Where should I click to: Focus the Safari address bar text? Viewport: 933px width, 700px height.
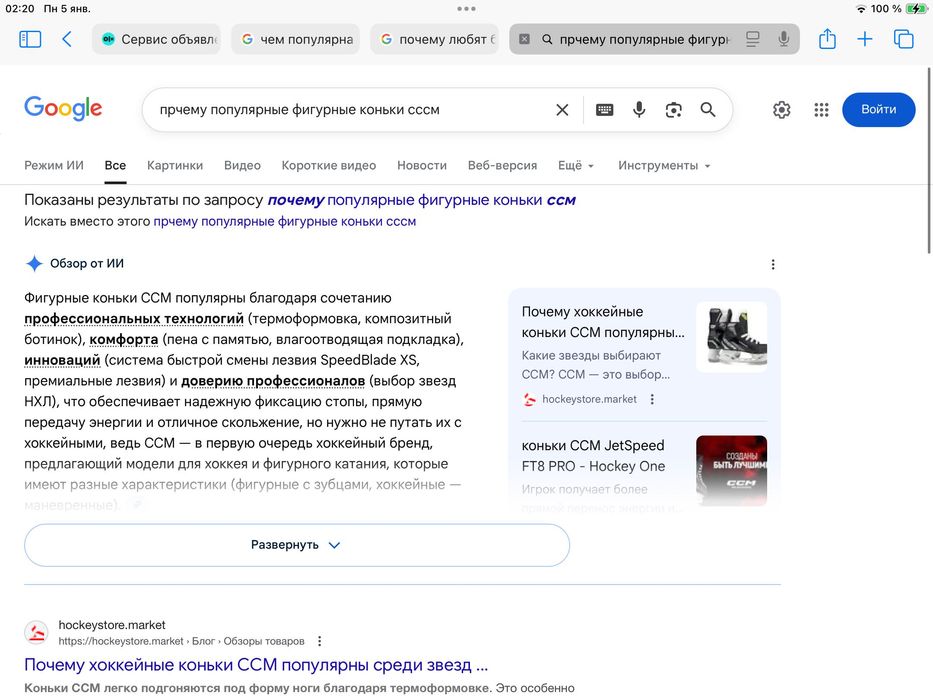pos(644,39)
